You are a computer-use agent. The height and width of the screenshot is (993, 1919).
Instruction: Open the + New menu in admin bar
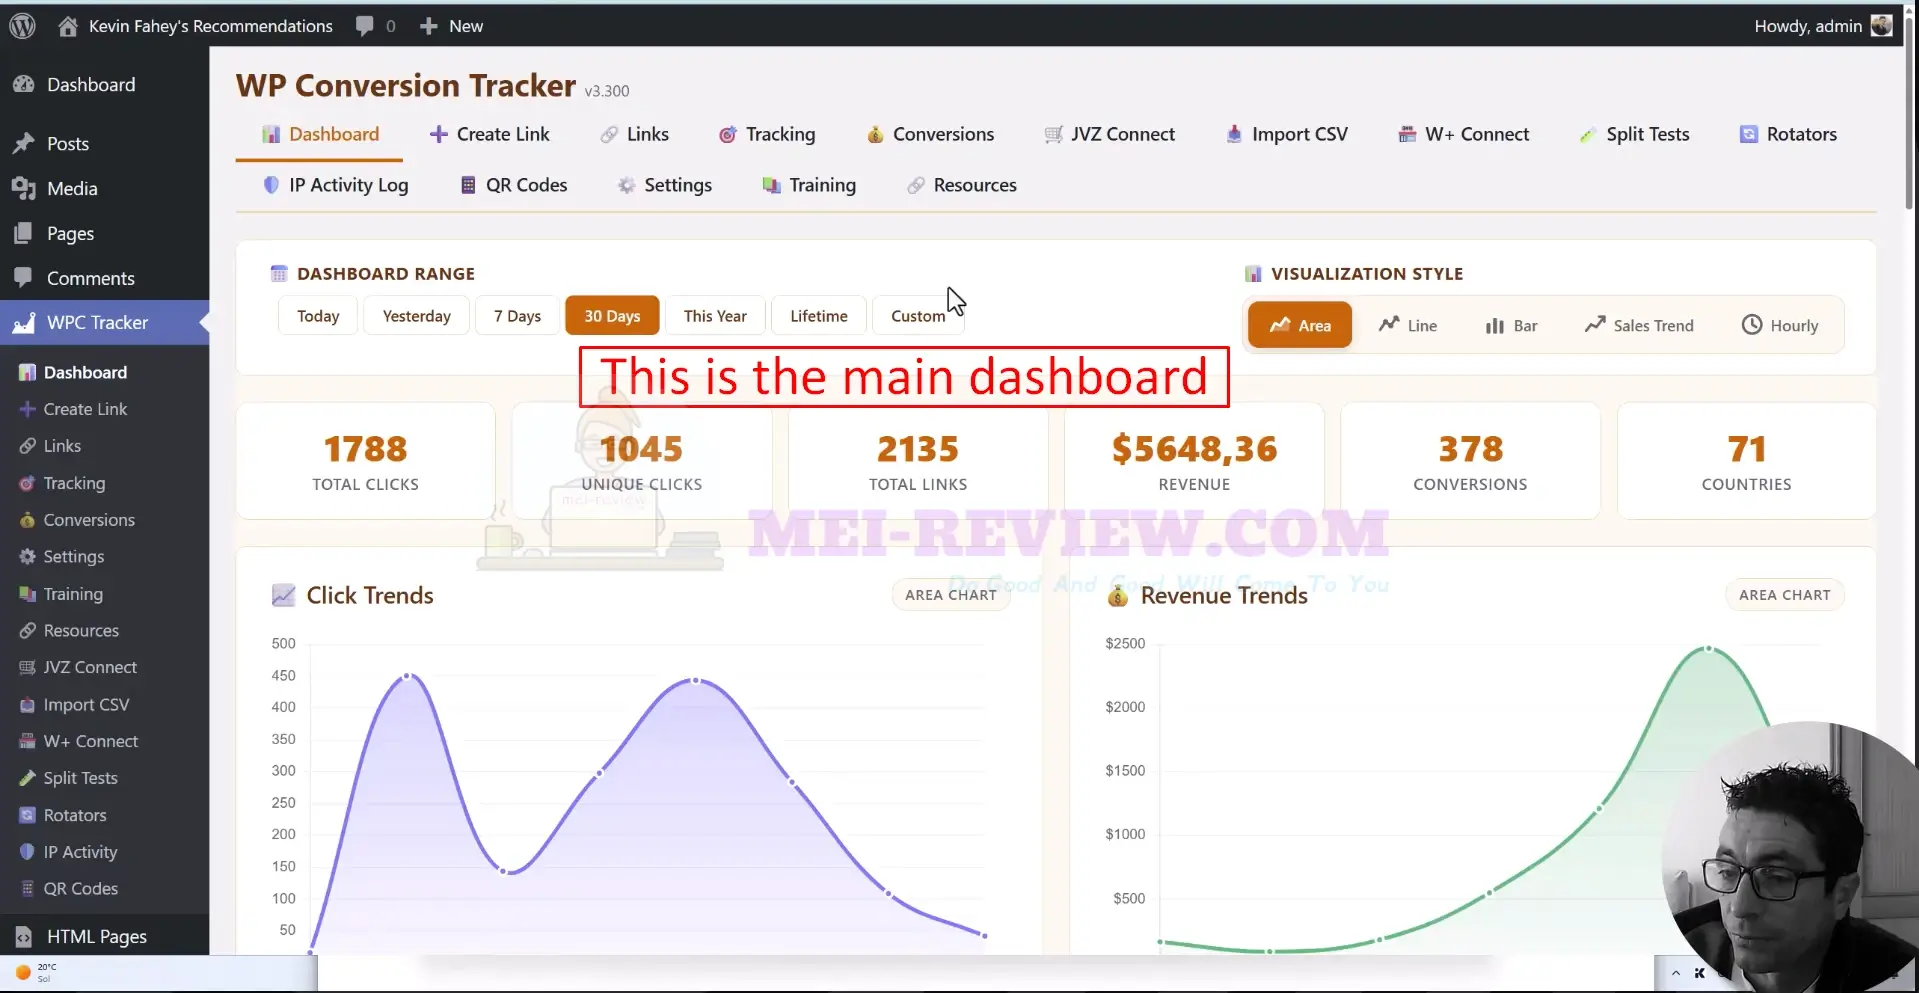(452, 26)
